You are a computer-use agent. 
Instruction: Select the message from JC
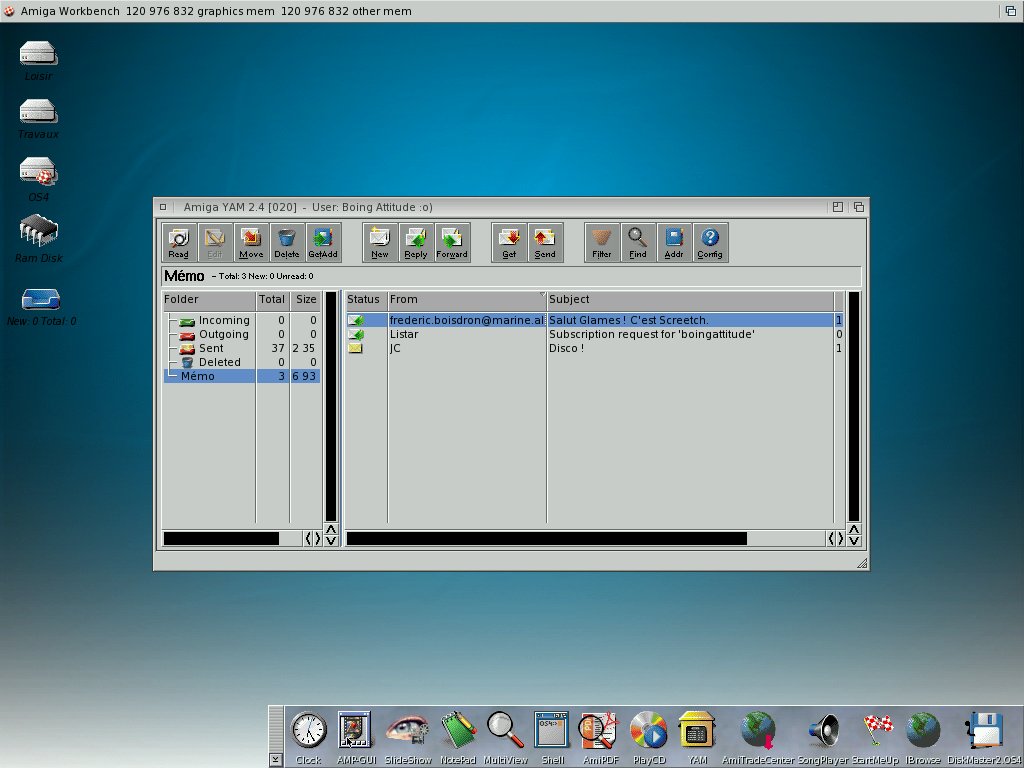coord(594,348)
